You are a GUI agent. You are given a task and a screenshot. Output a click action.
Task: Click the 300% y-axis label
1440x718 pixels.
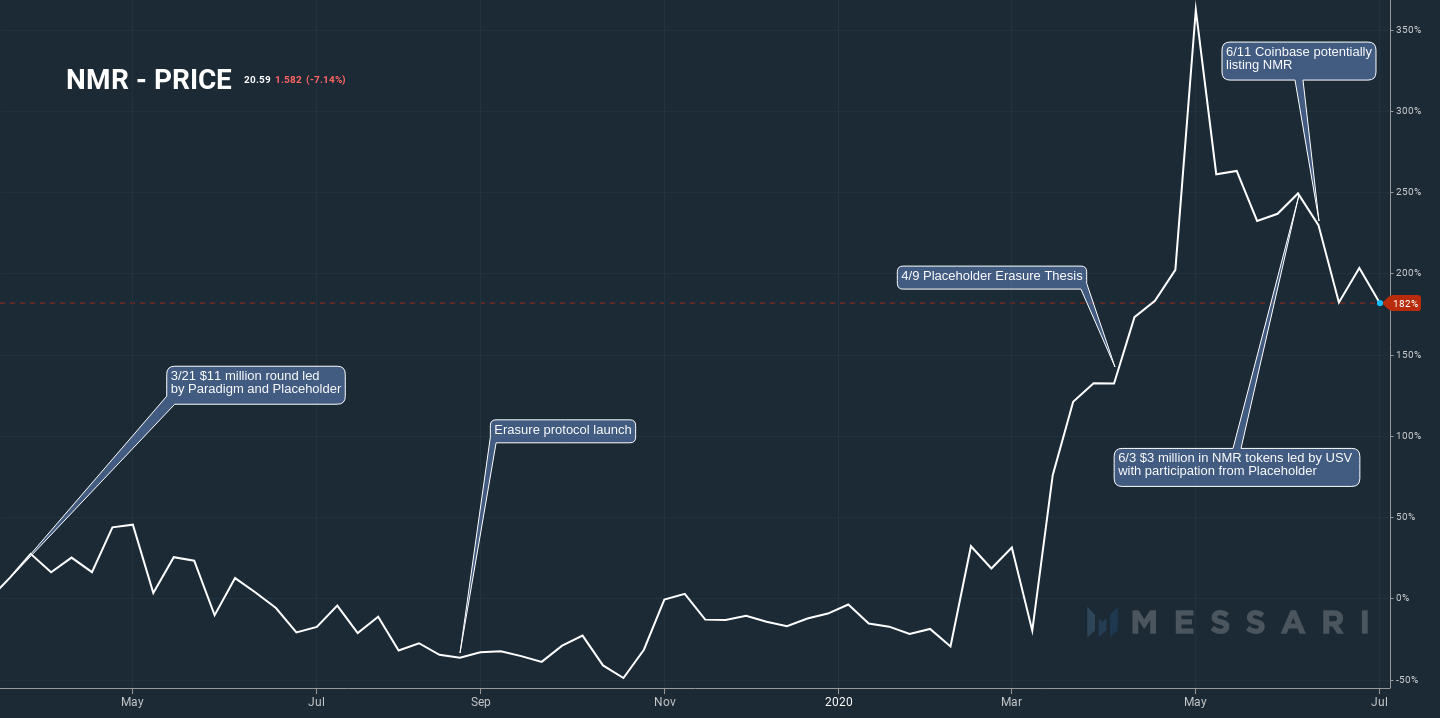(1408, 111)
